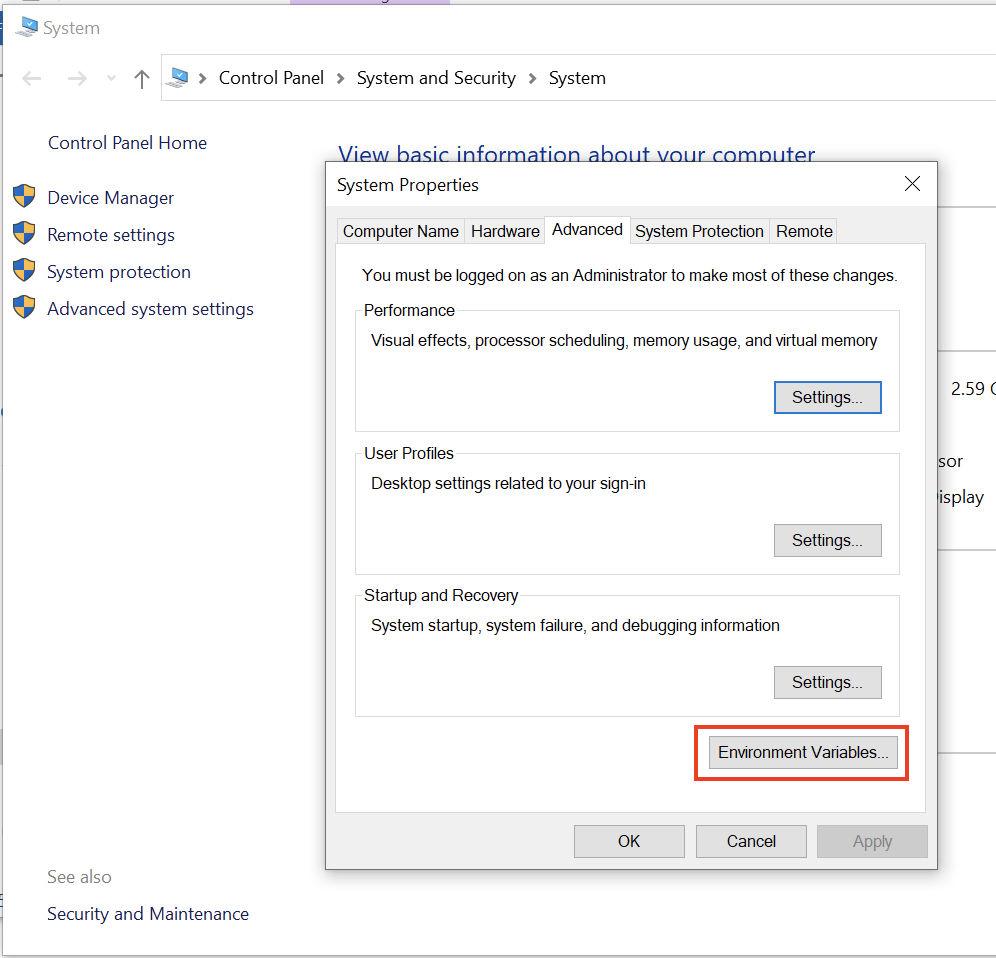The image size is (996, 958).
Task: Confirm with OK button
Action: (629, 842)
